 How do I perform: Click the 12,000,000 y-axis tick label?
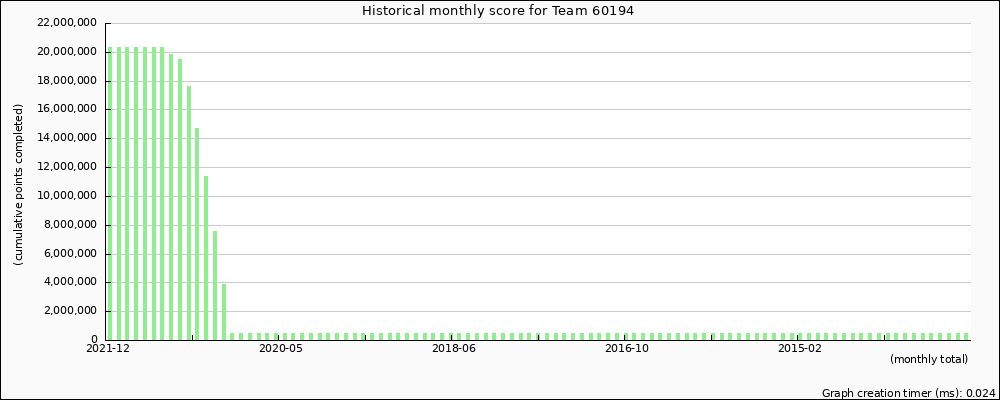pos(64,167)
